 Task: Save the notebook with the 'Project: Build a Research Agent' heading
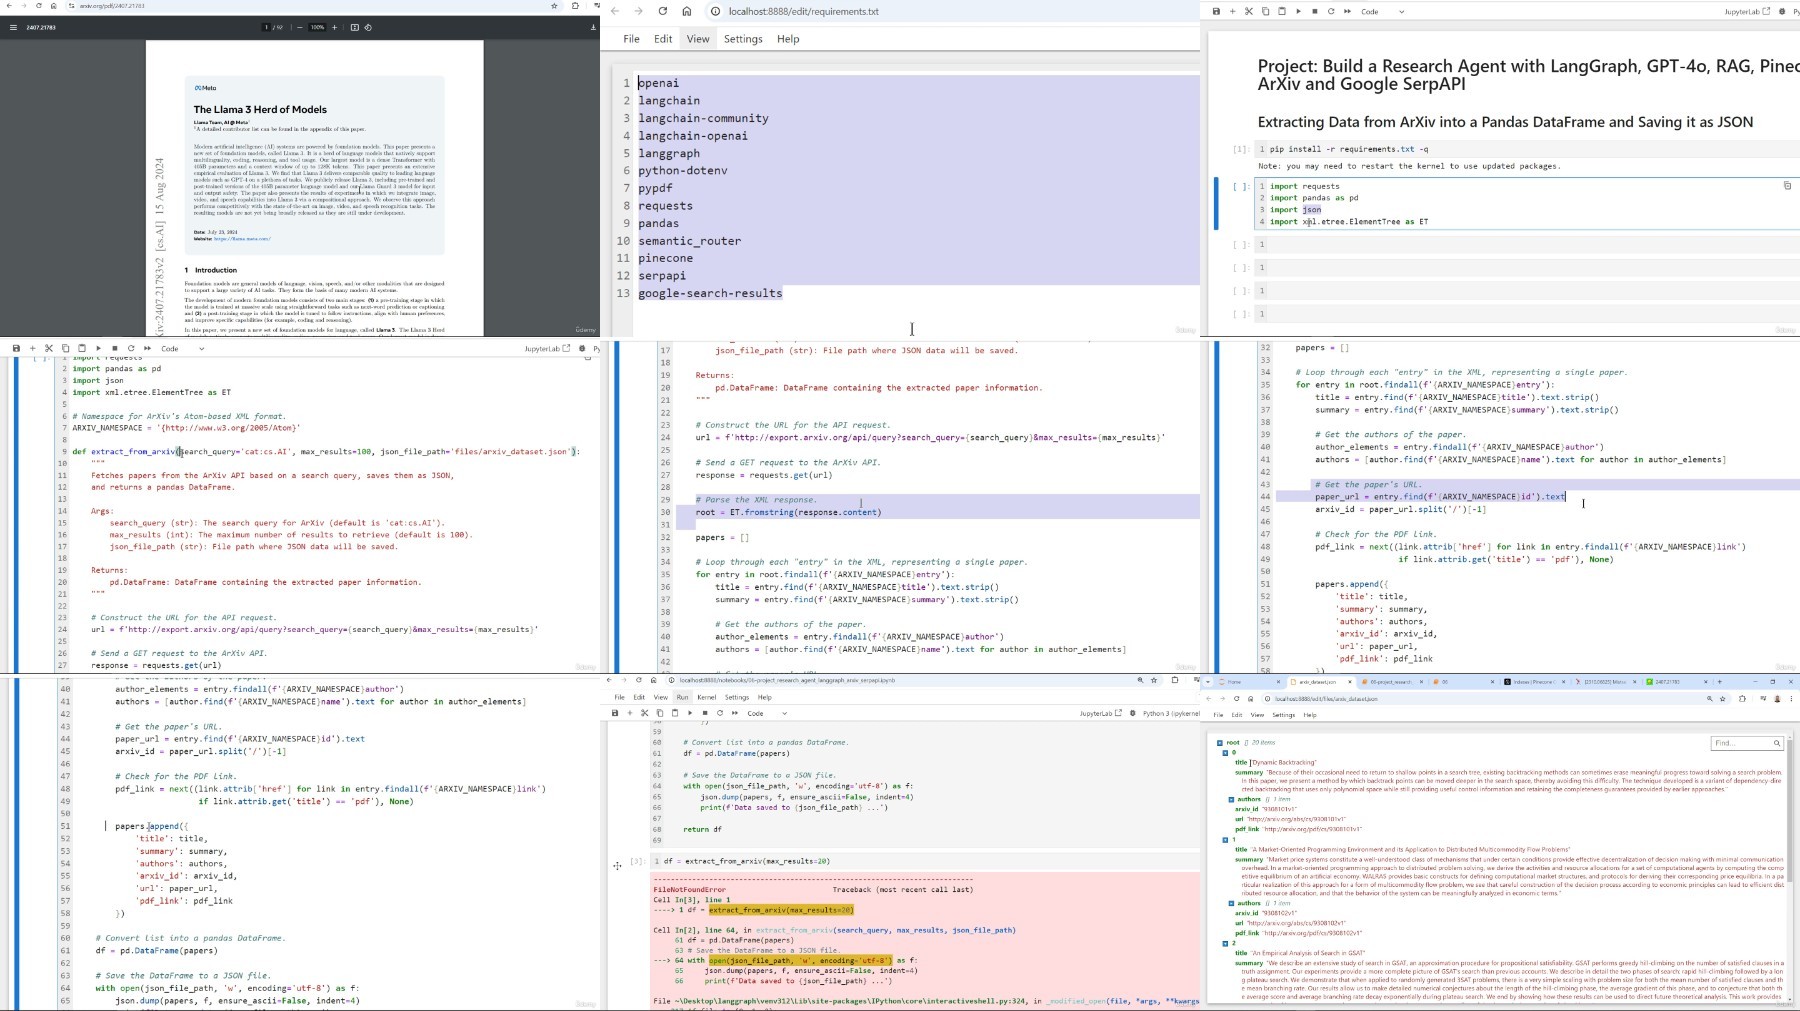point(1216,11)
